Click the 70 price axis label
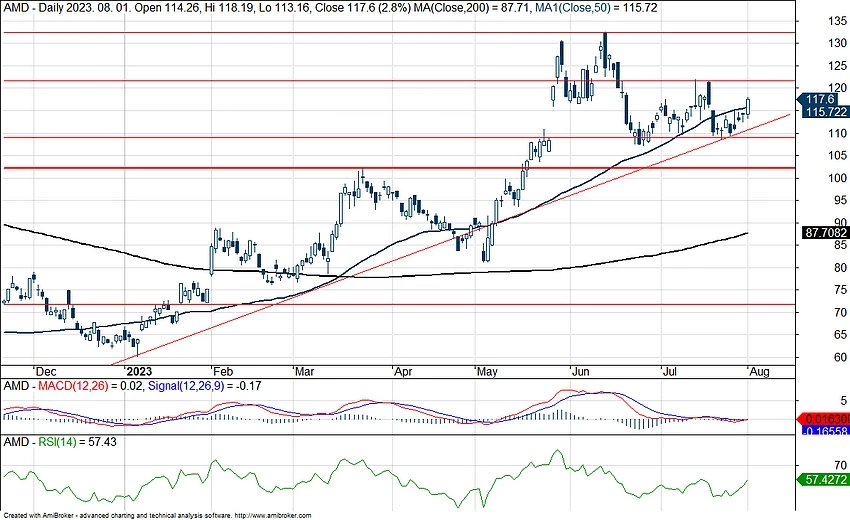850x520 pixels. coord(841,313)
